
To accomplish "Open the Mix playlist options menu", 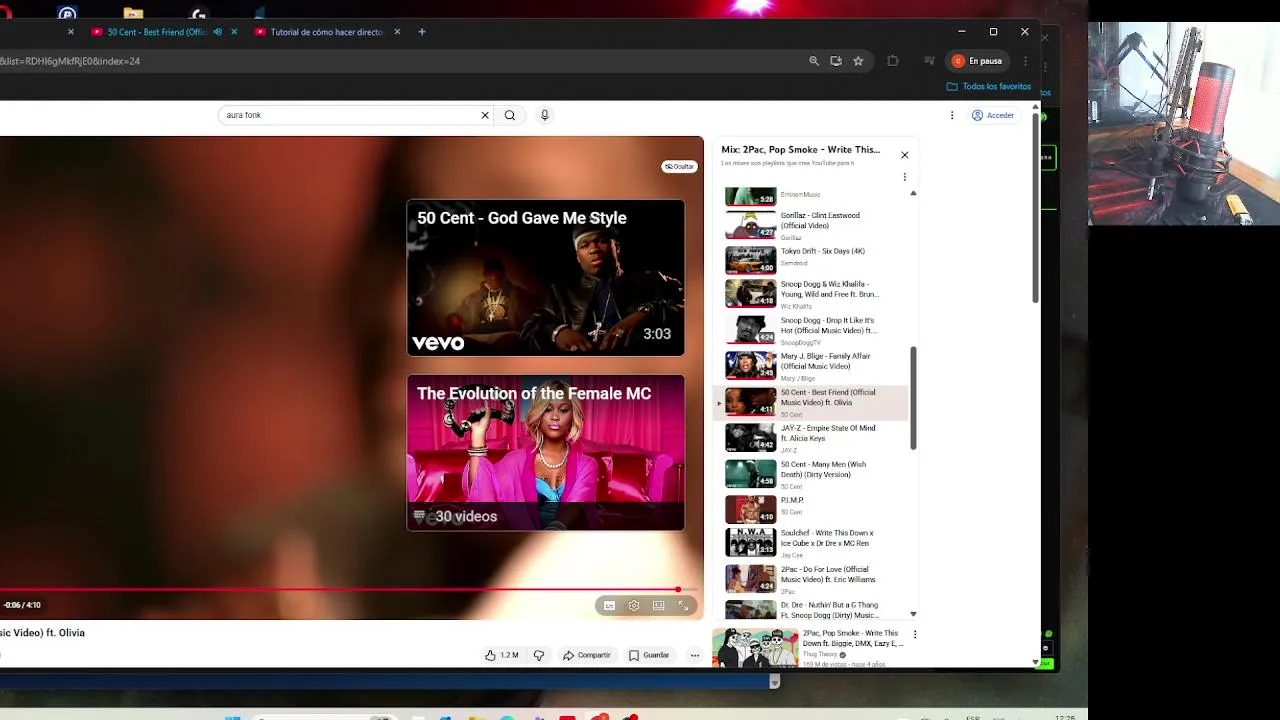I will (905, 177).
